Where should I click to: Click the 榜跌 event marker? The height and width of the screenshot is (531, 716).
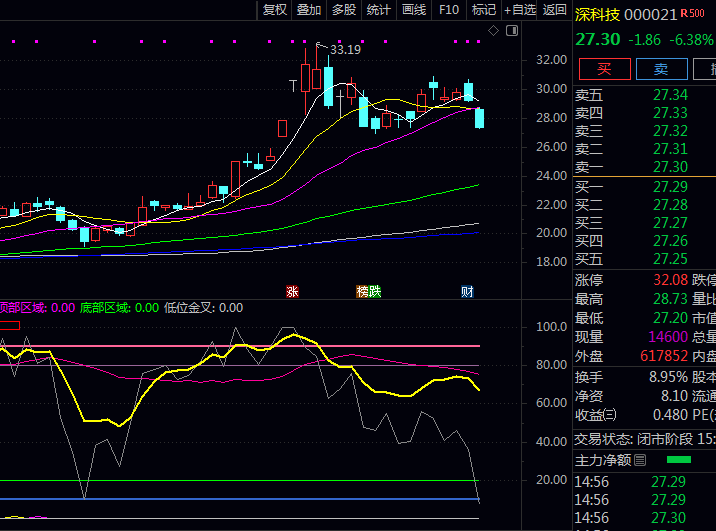369,292
